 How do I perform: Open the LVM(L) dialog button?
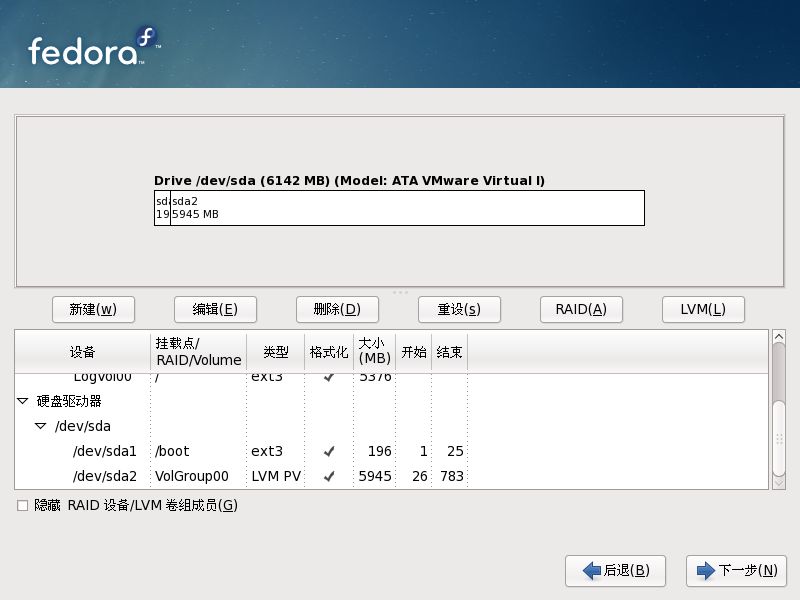703,309
